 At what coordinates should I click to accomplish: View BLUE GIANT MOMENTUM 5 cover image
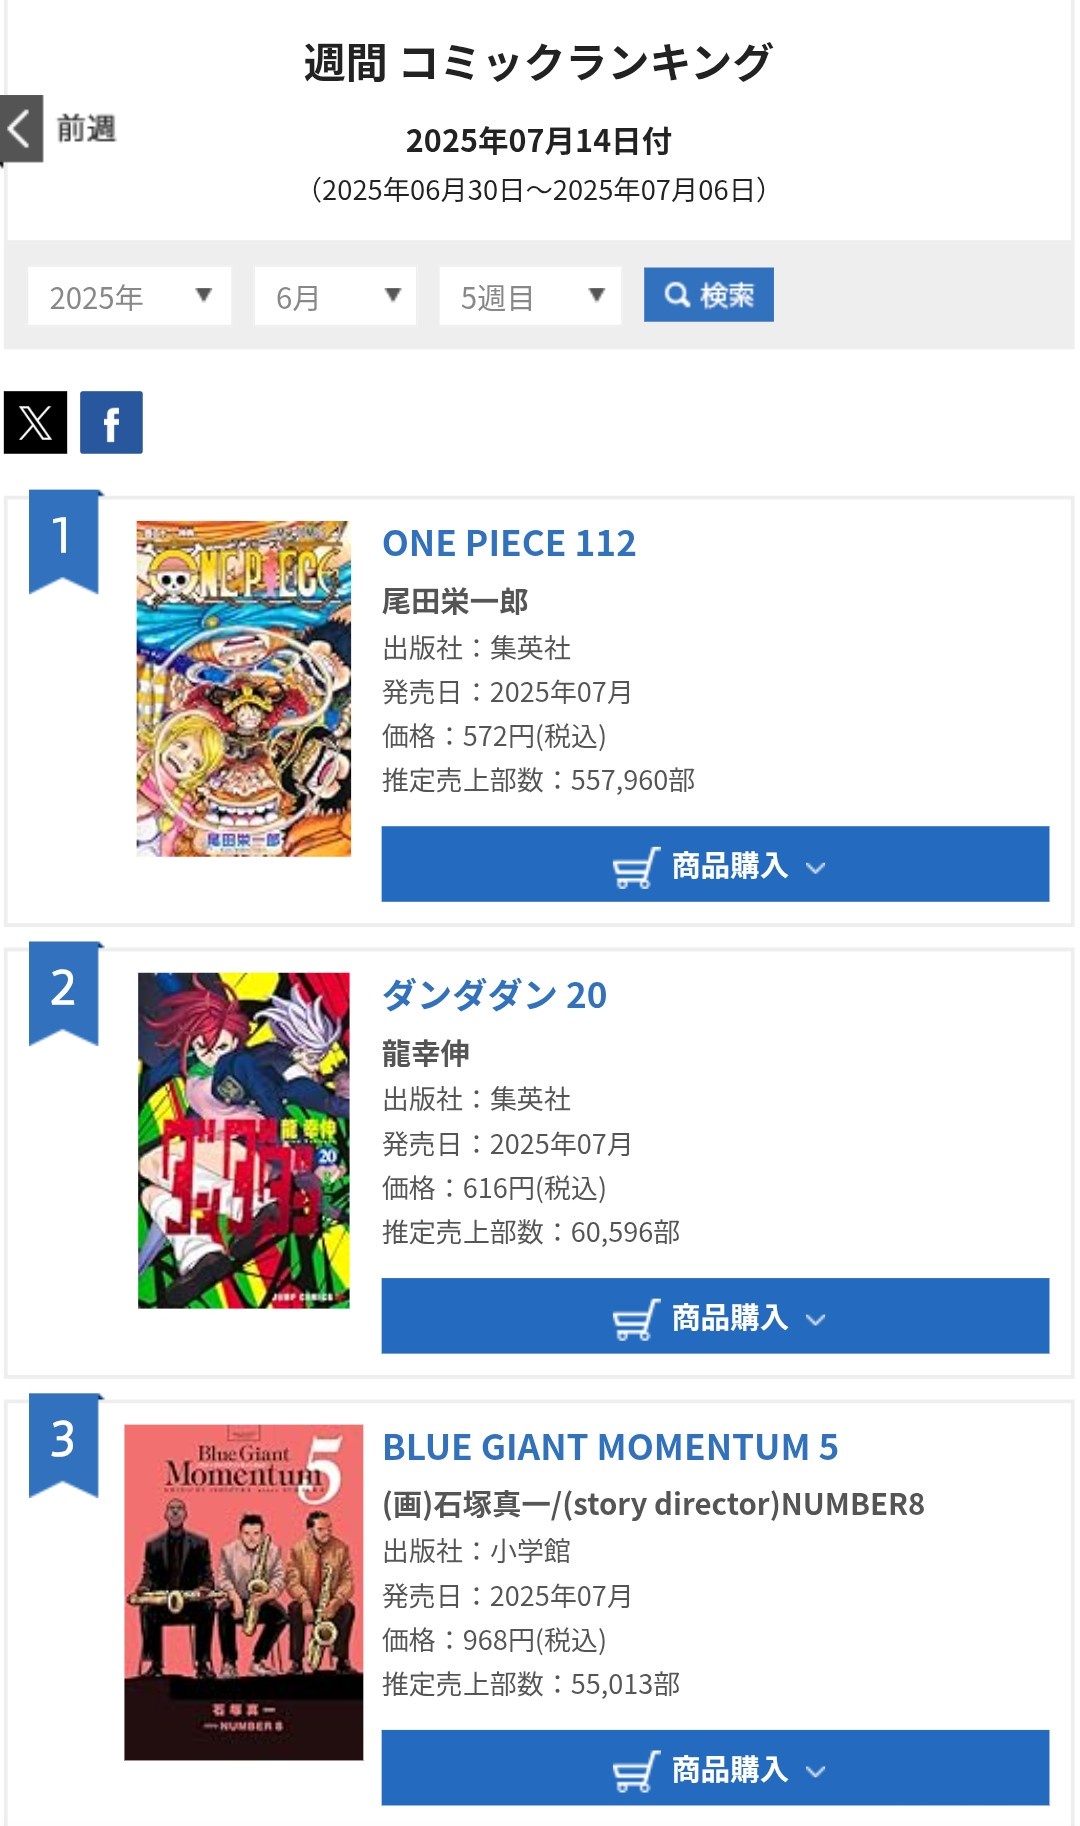[244, 1592]
